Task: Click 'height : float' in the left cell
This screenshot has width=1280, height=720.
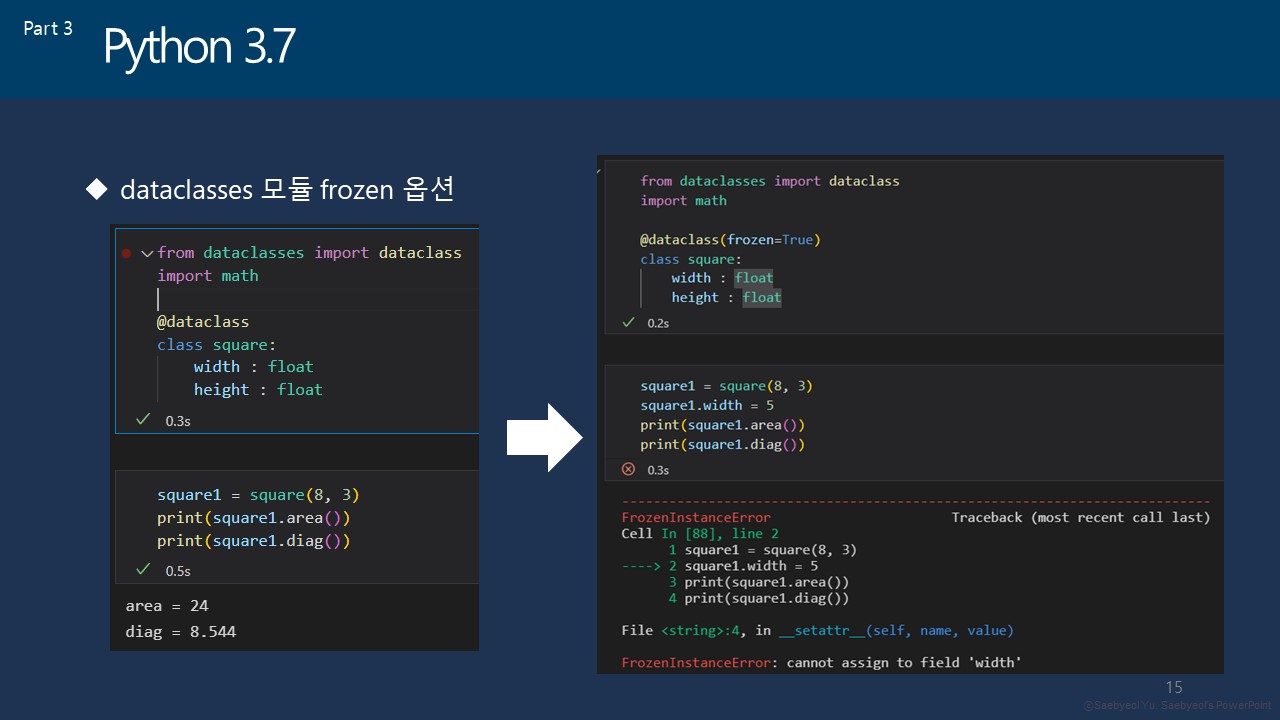Action: 258,389
